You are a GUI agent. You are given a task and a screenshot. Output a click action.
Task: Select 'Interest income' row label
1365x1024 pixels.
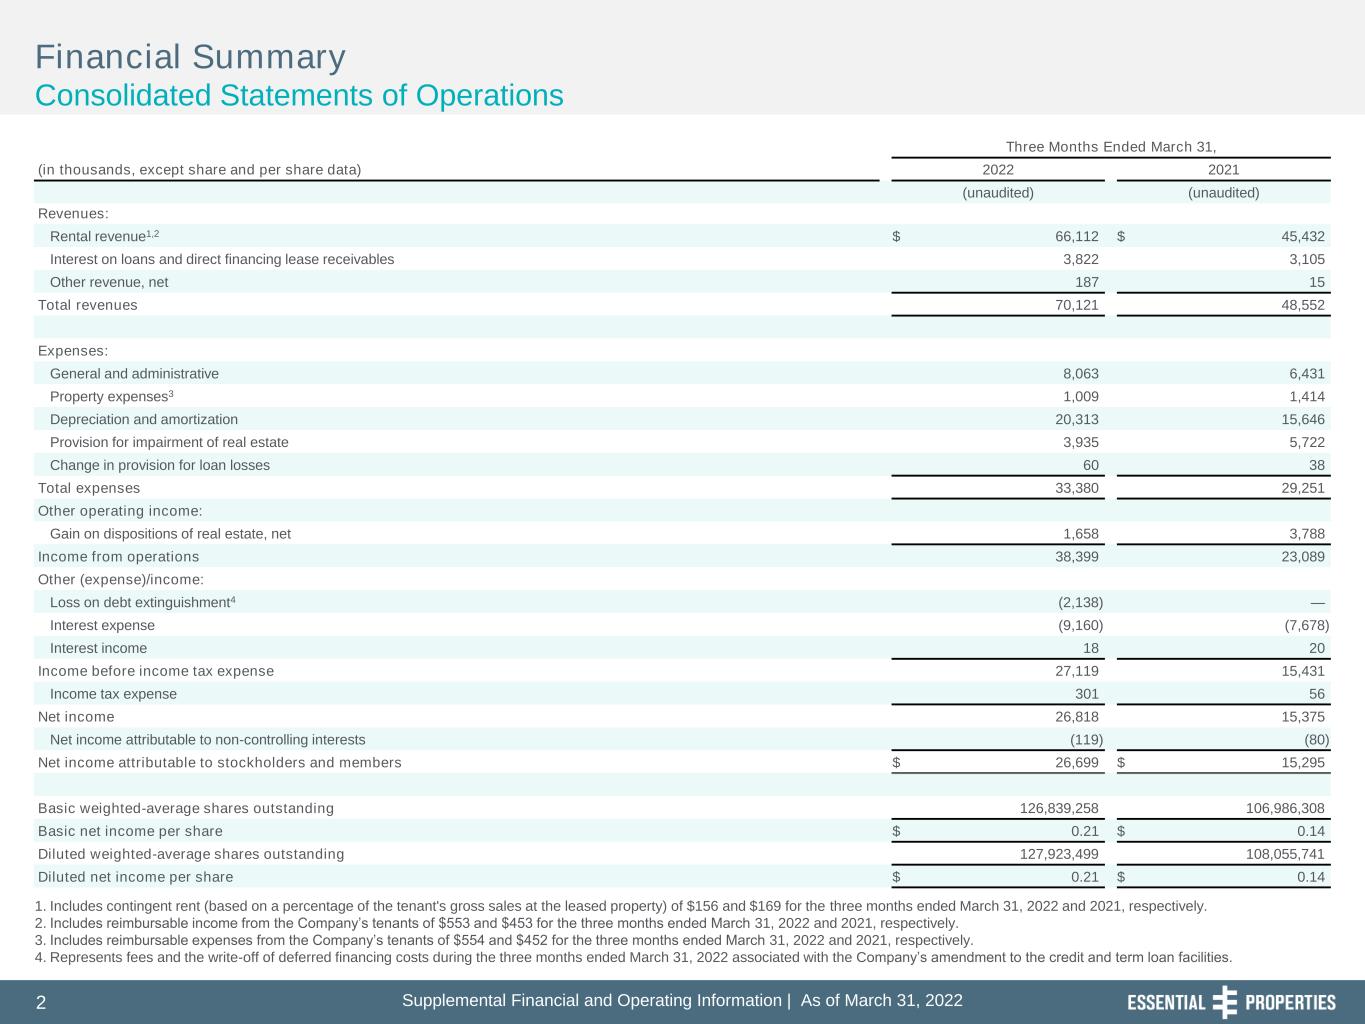coord(98,648)
